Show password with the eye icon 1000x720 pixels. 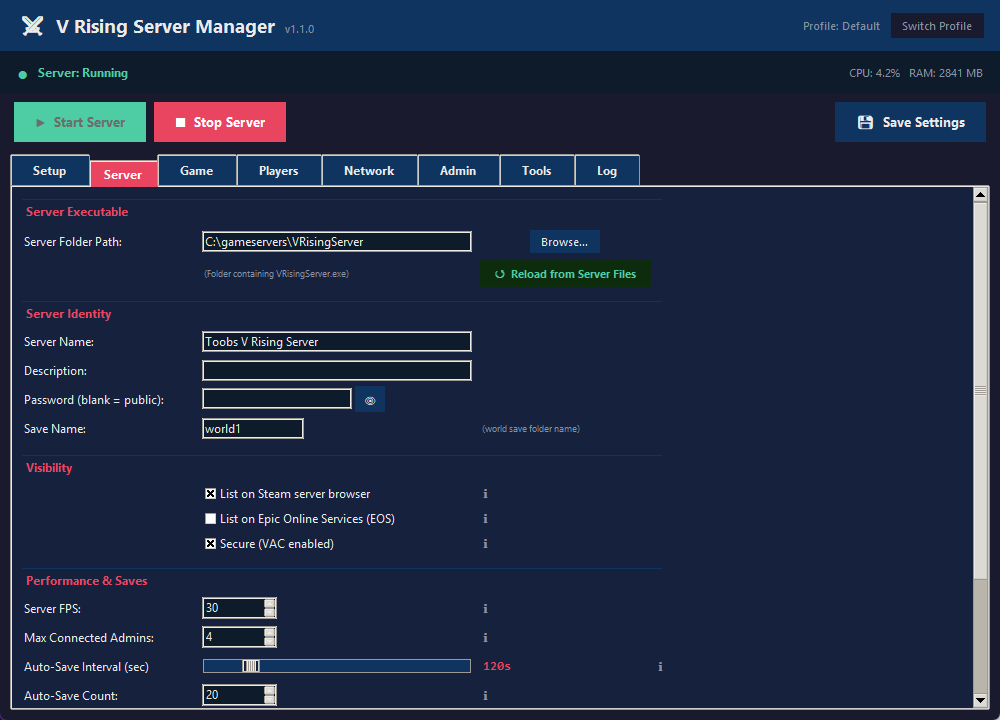coord(370,400)
